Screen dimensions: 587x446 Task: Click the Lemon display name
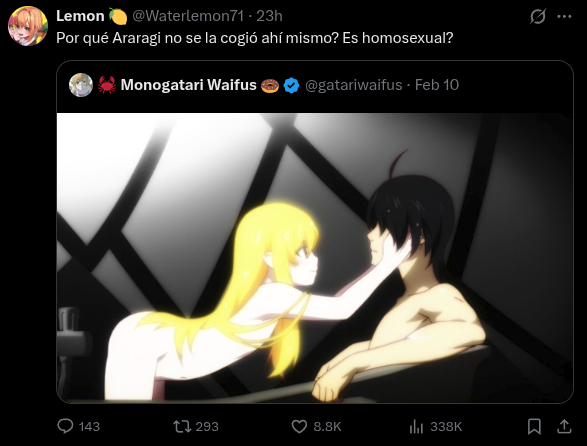pos(80,16)
